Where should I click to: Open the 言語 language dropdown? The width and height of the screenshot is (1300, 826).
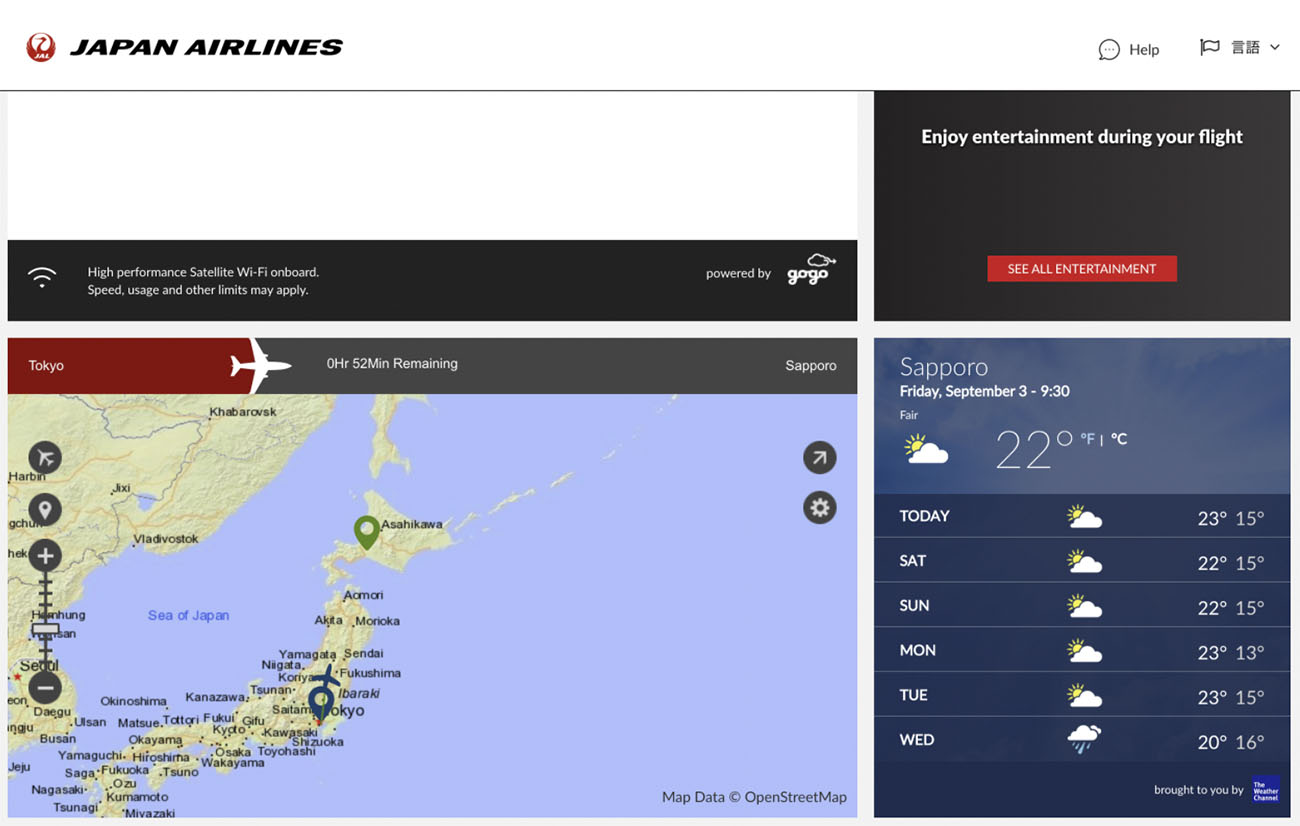click(x=1240, y=47)
